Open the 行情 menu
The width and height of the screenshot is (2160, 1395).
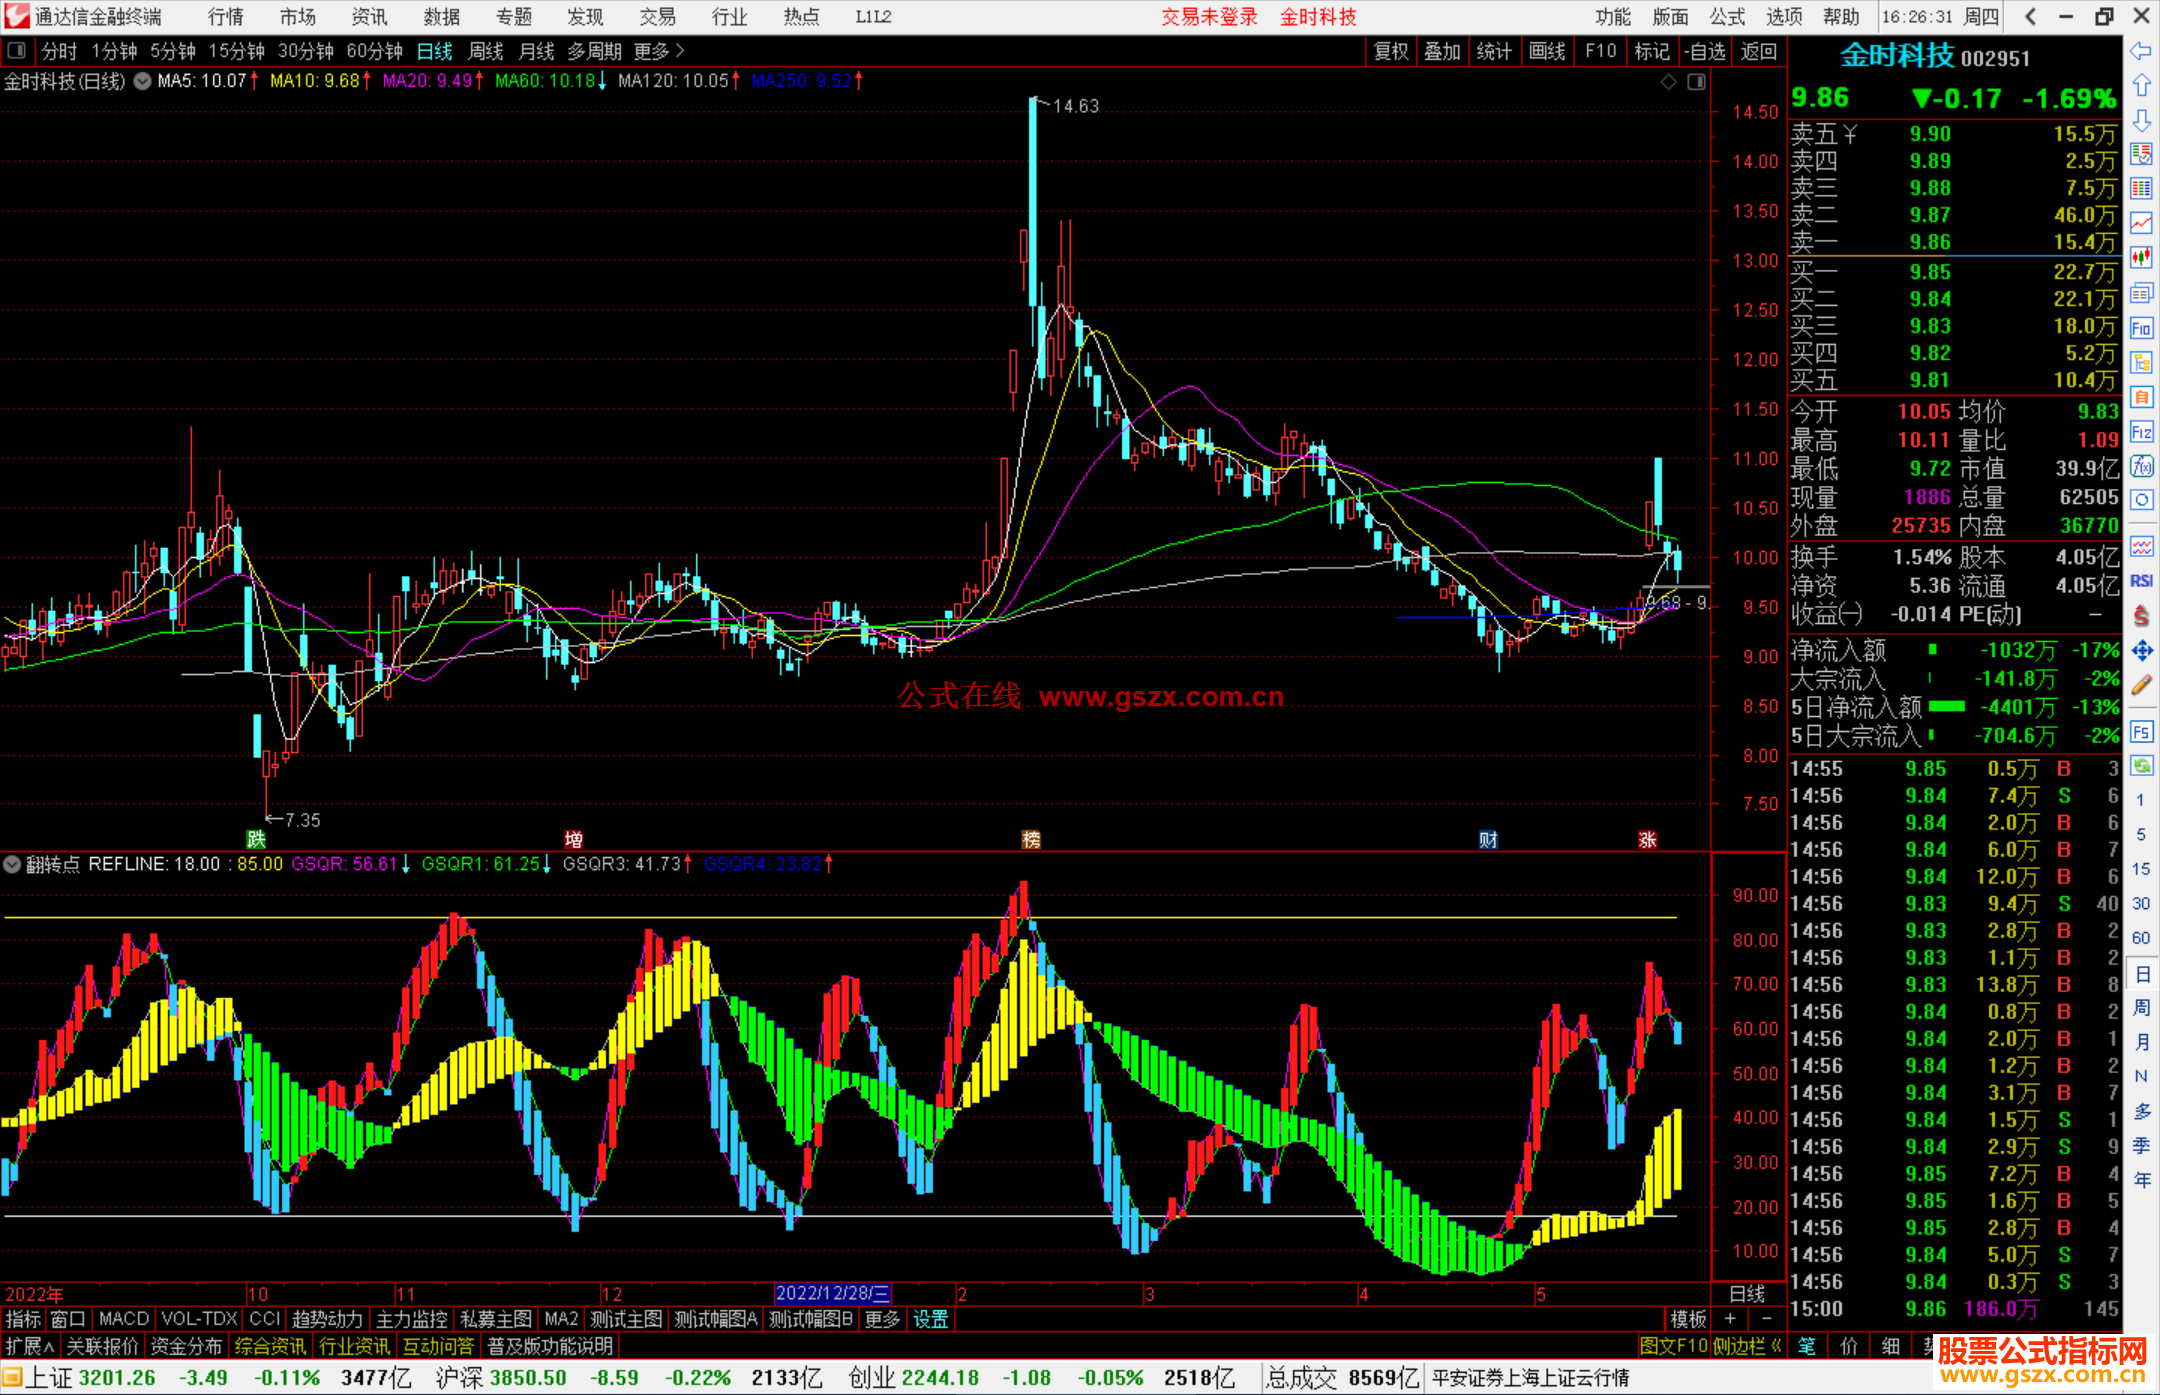[226, 17]
